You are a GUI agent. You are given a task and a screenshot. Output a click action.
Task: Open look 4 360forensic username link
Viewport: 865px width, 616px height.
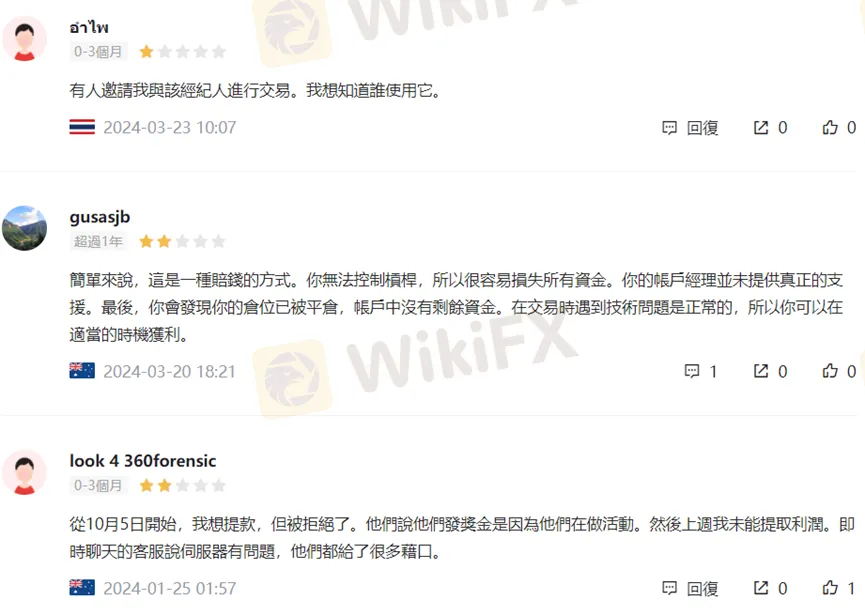(143, 461)
